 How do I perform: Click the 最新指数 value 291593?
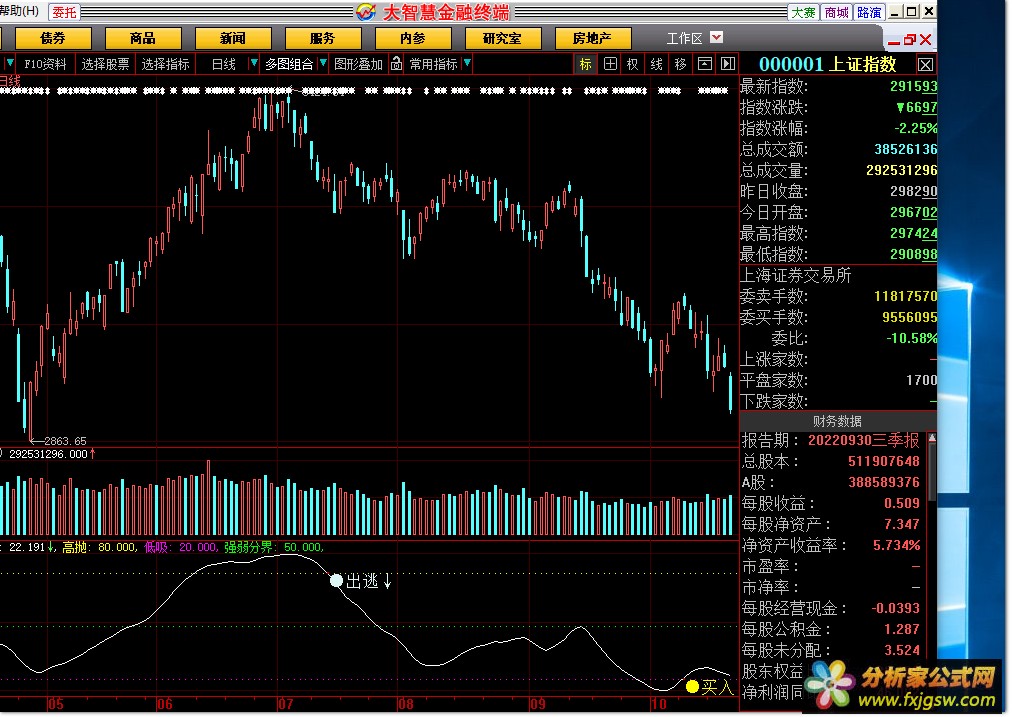click(913, 86)
